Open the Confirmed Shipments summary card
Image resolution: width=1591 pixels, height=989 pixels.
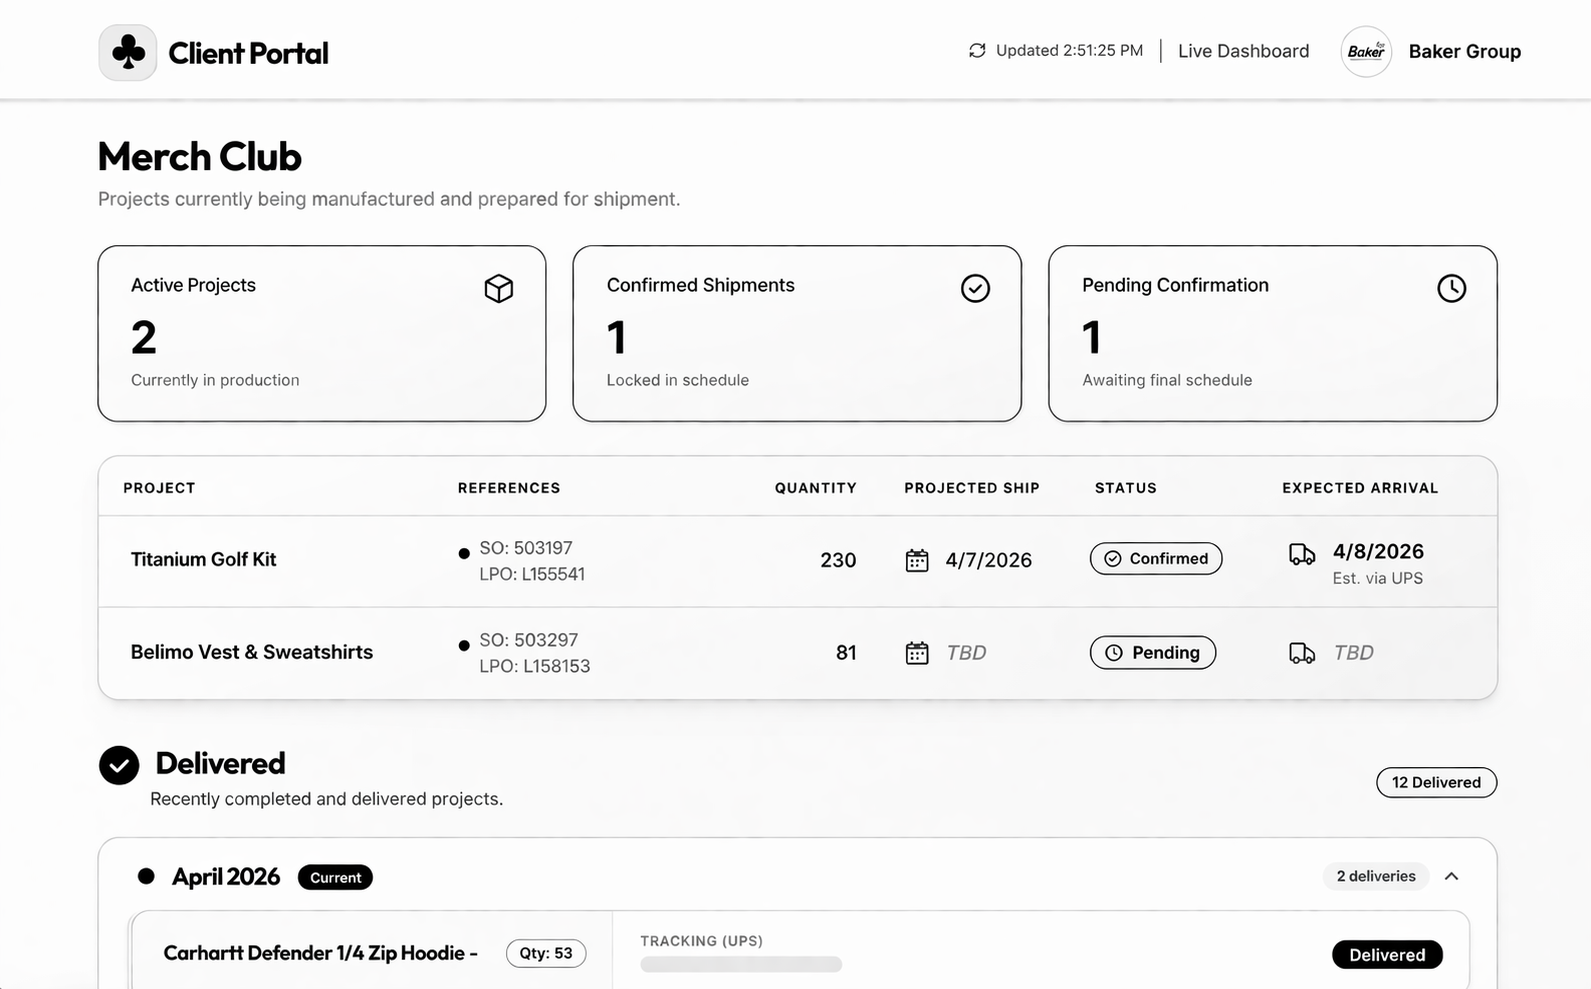point(797,333)
